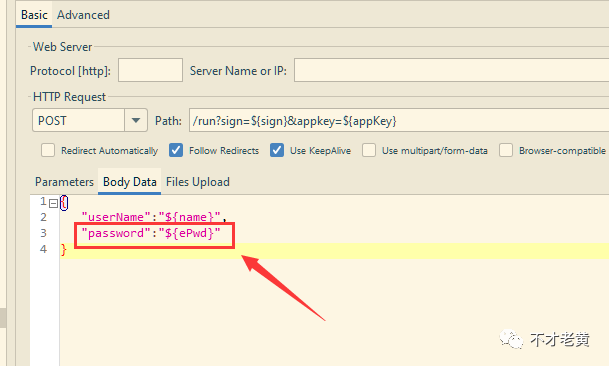Enable Redirect Automatically checkbox
This screenshot has width=609, height=366.
tap(48, 150)
